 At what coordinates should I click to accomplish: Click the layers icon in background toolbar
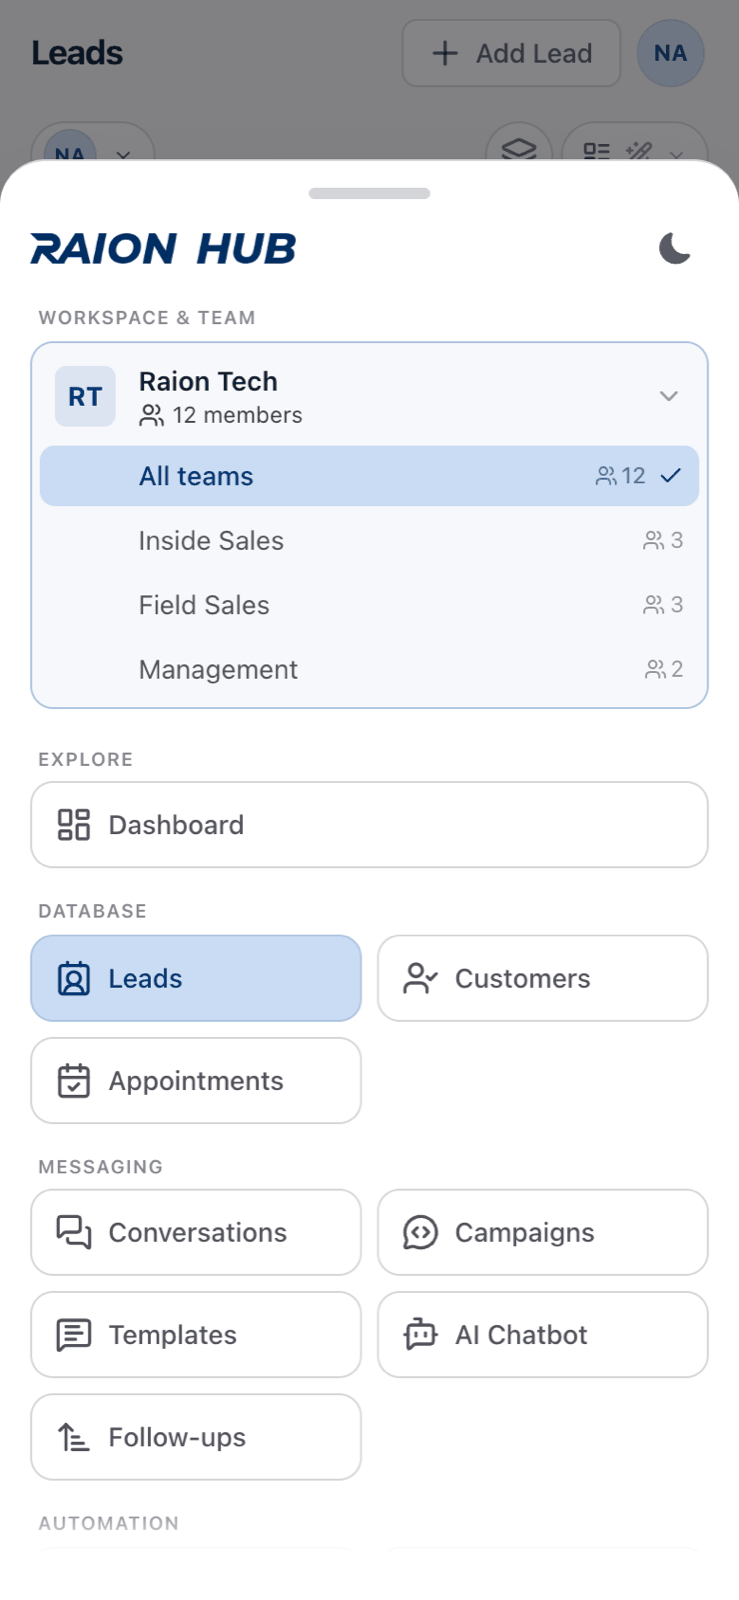tap(519, 148)
